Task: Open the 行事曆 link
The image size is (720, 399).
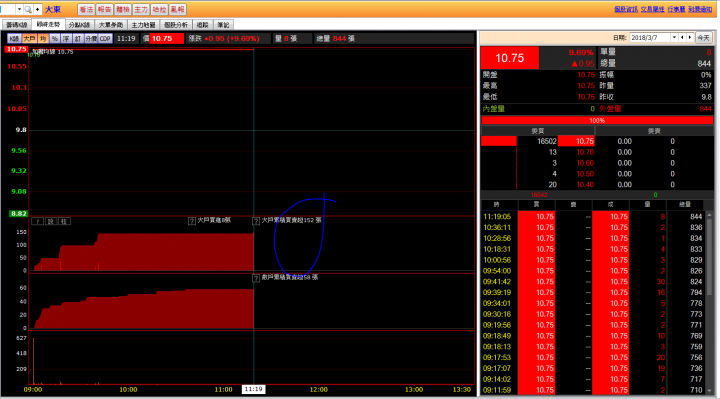Action: click(676, 9)
